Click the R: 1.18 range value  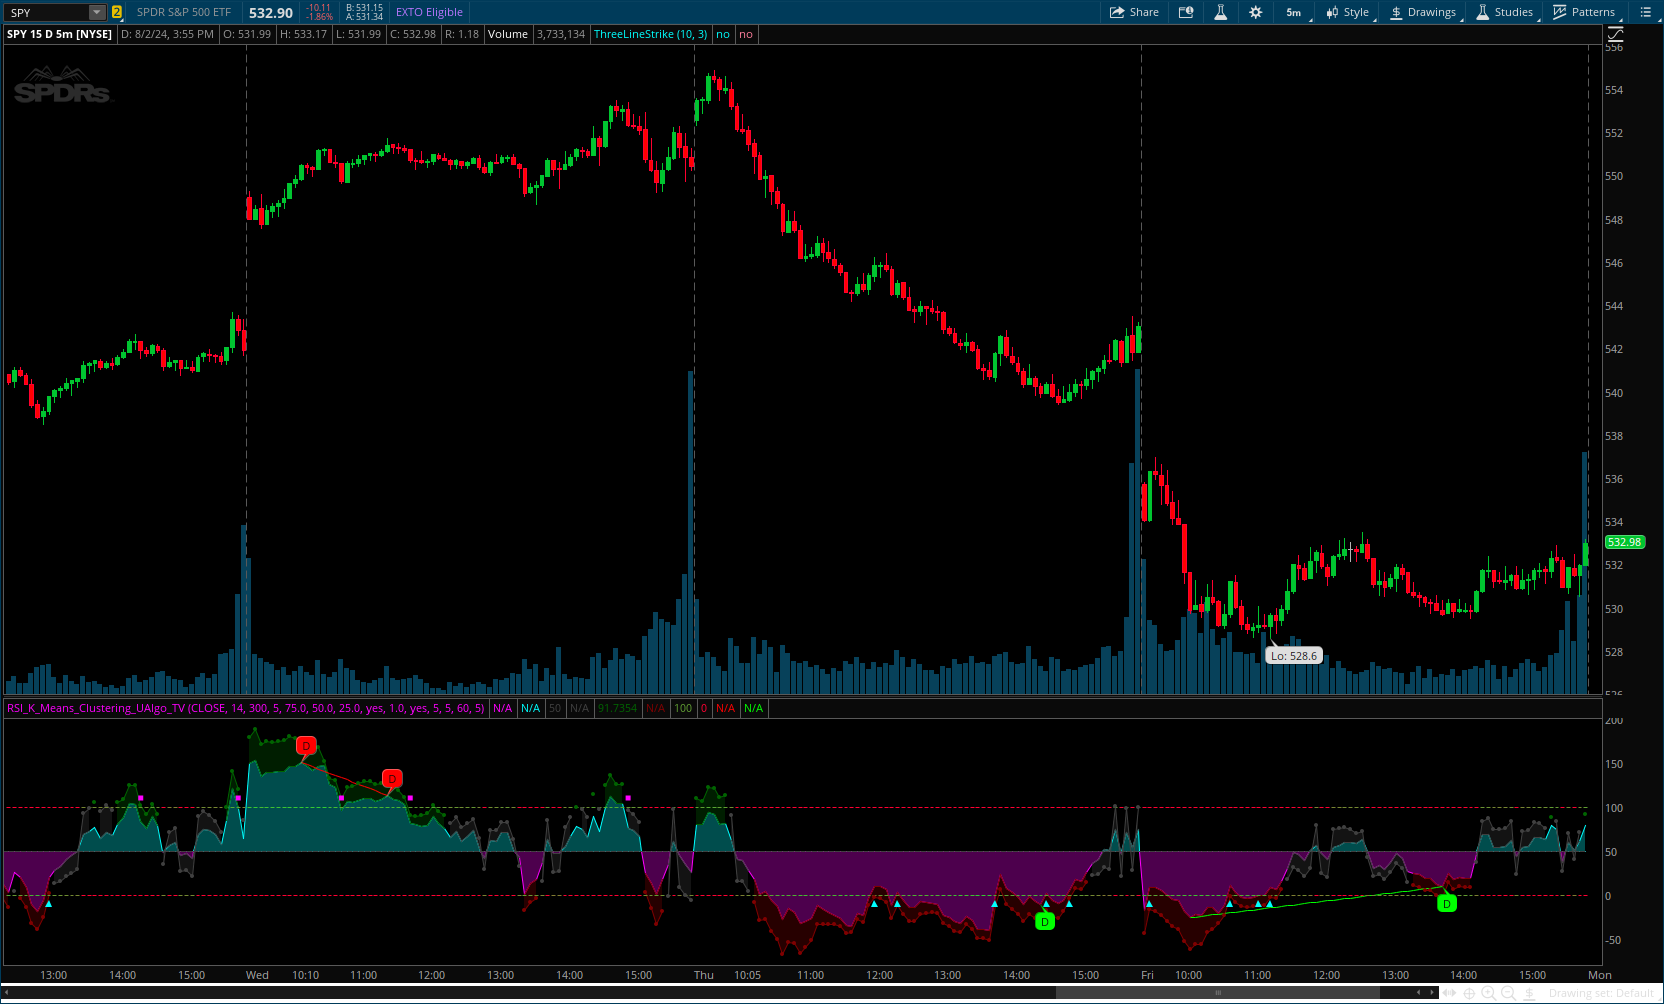462,34
